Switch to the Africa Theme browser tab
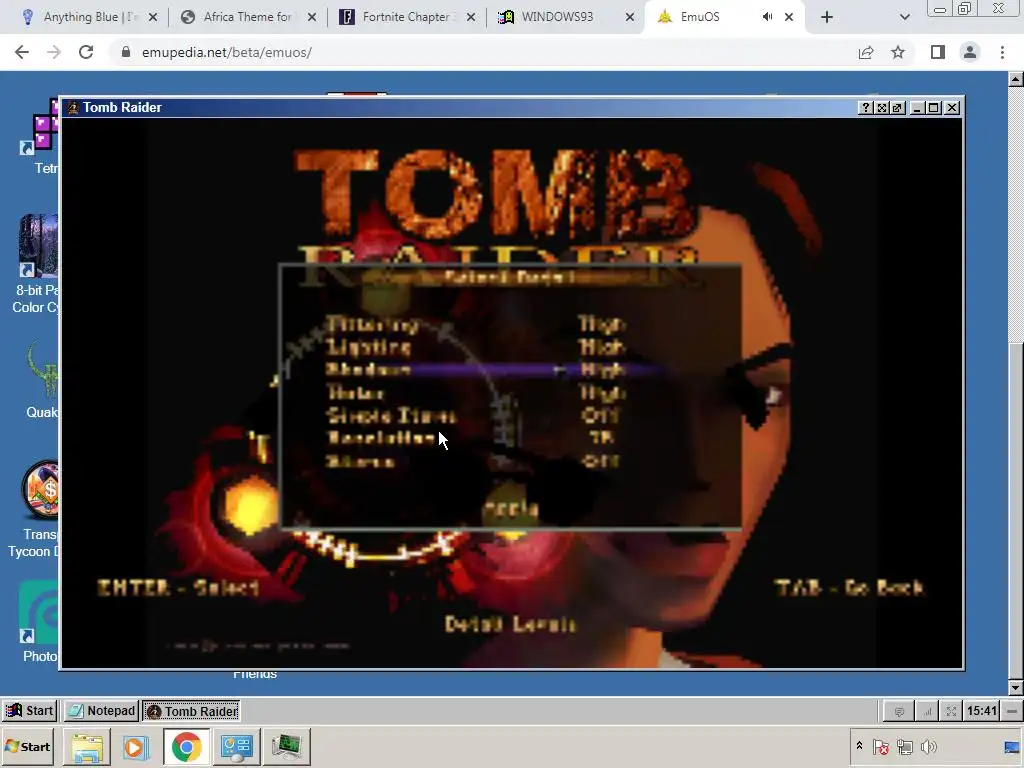This screenshot has height=768, width=1024. [247, 17]
